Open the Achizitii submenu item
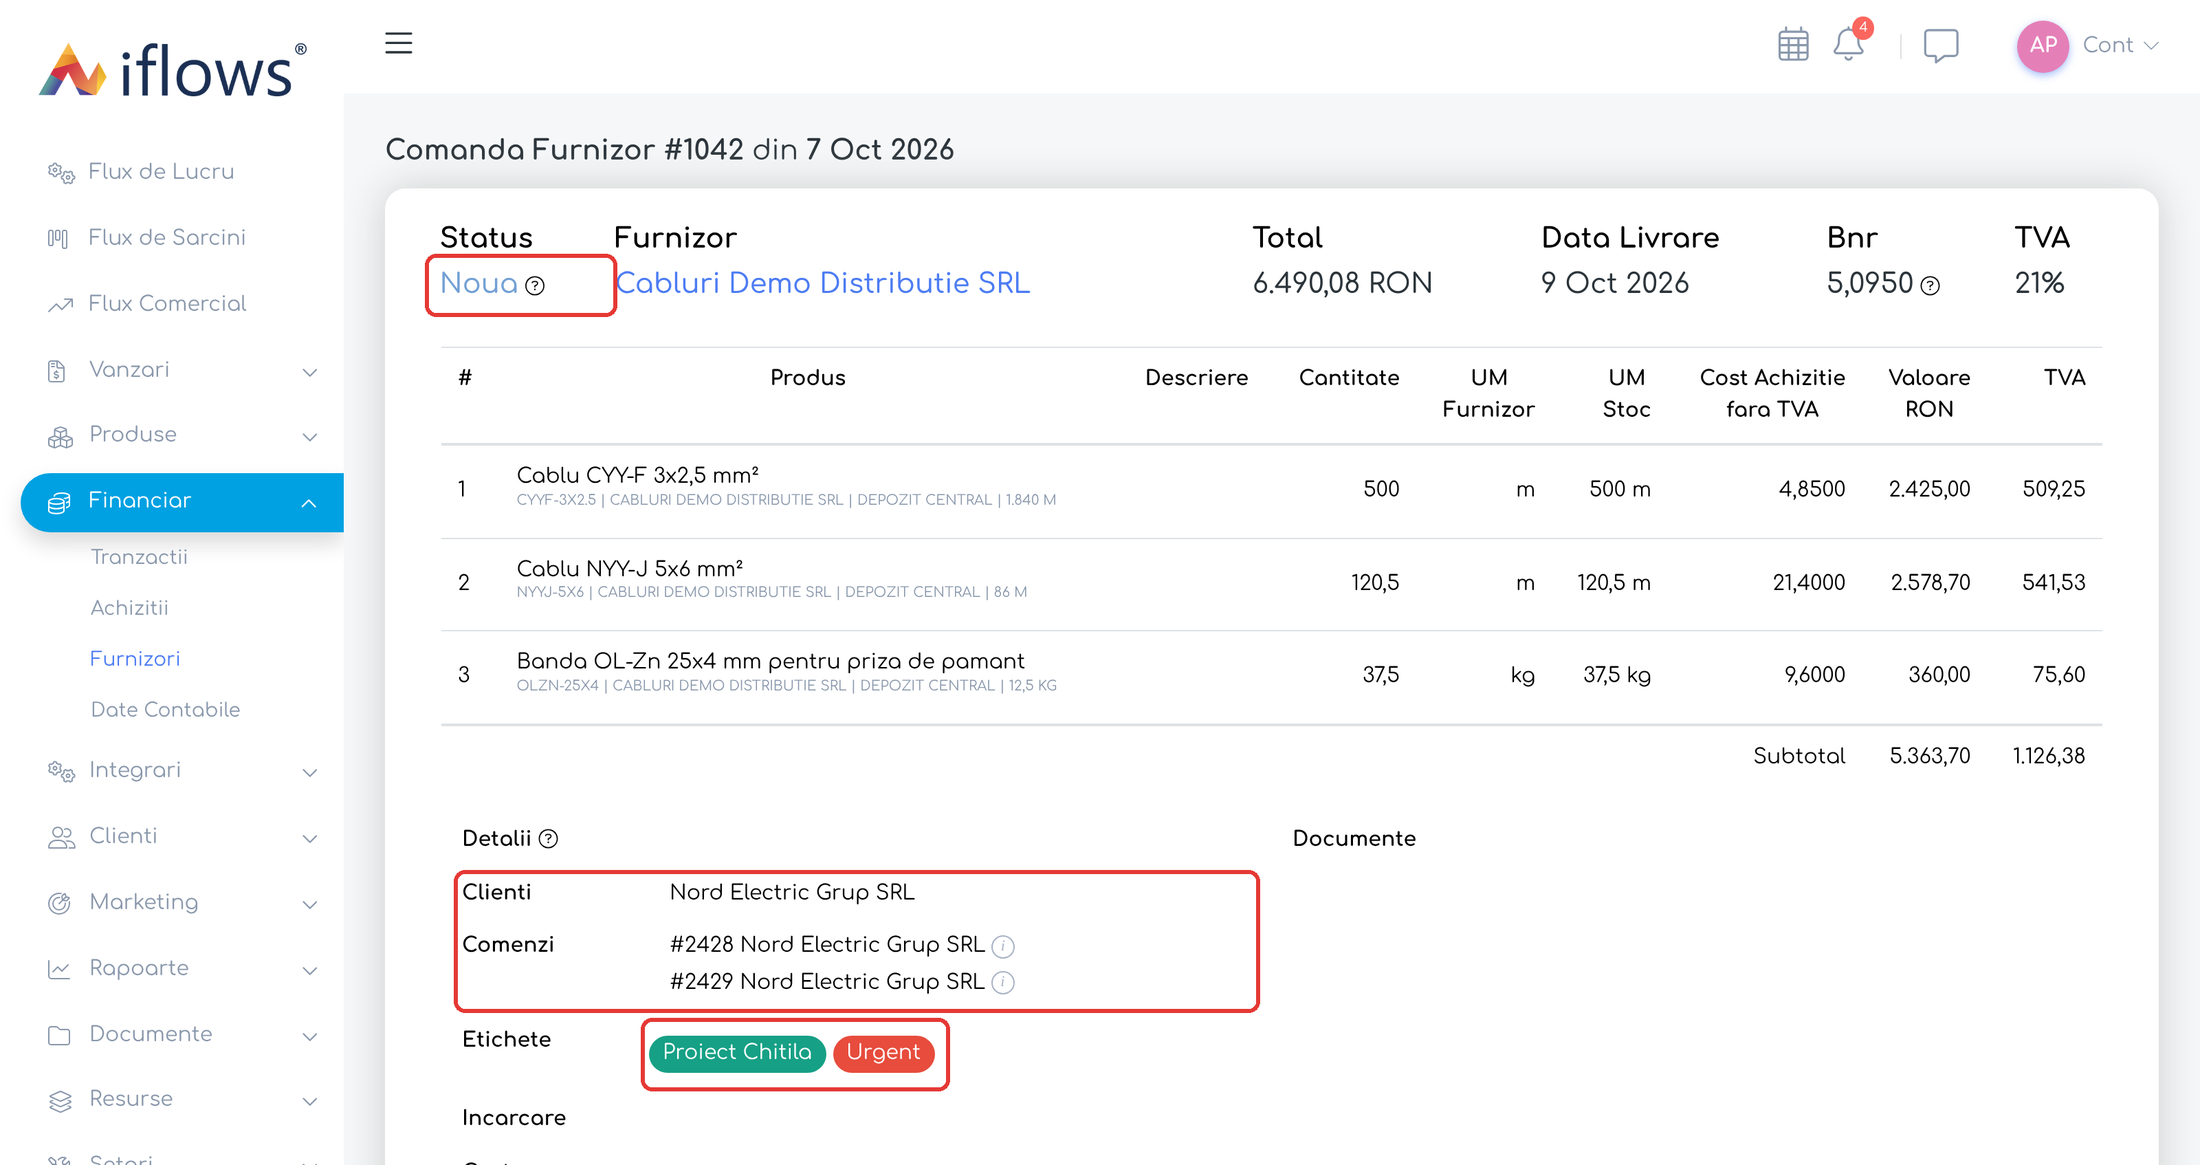The image size is (2200, 1165). [x=129, y=608]
